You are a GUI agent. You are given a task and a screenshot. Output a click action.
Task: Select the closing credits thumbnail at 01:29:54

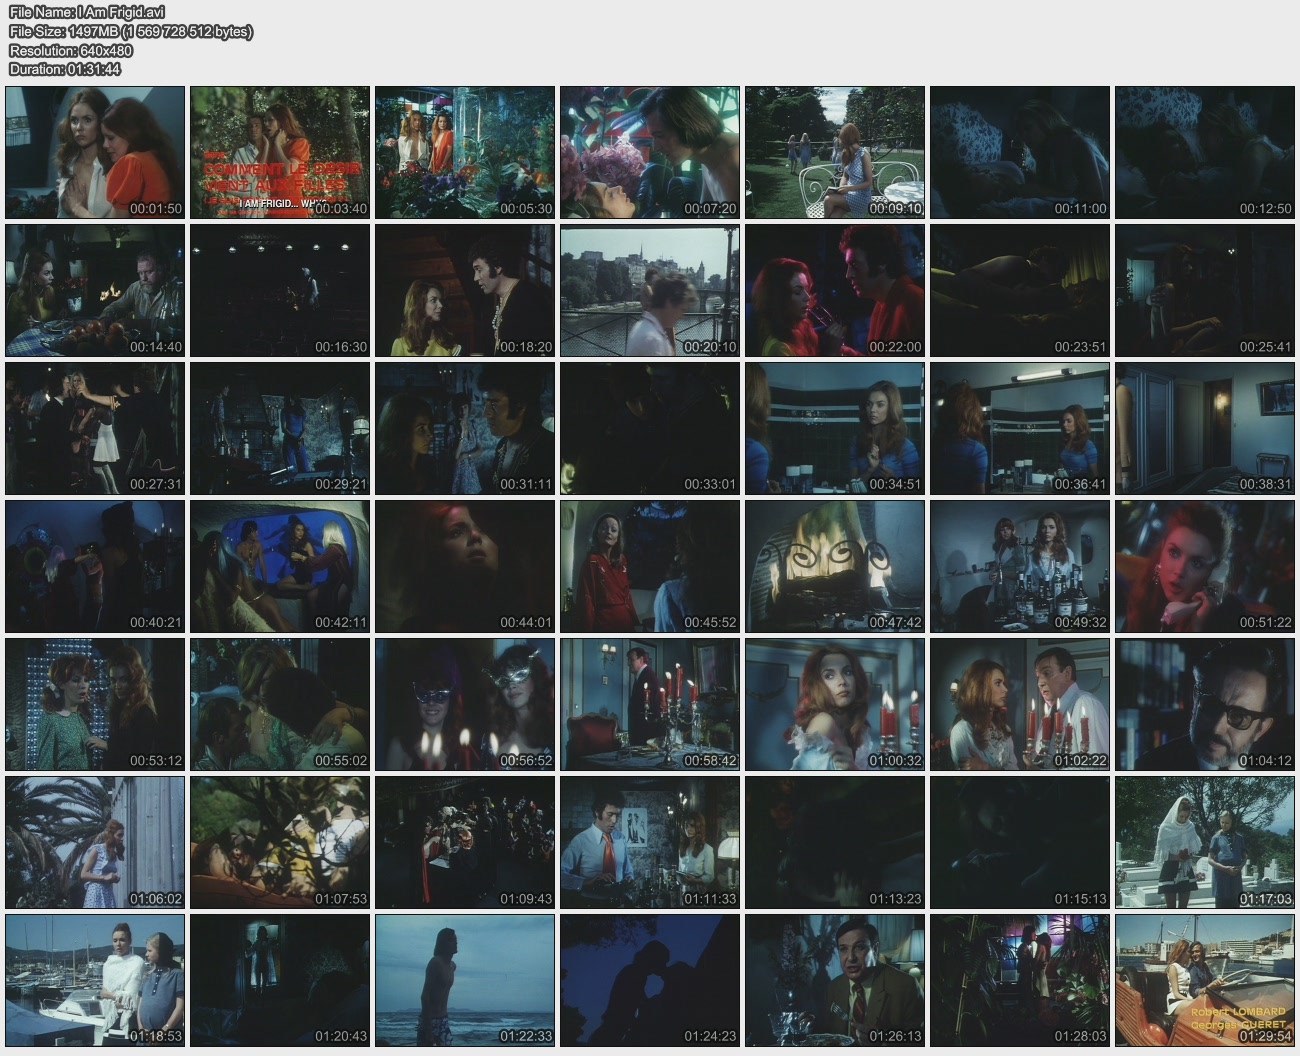point(1205,980)
